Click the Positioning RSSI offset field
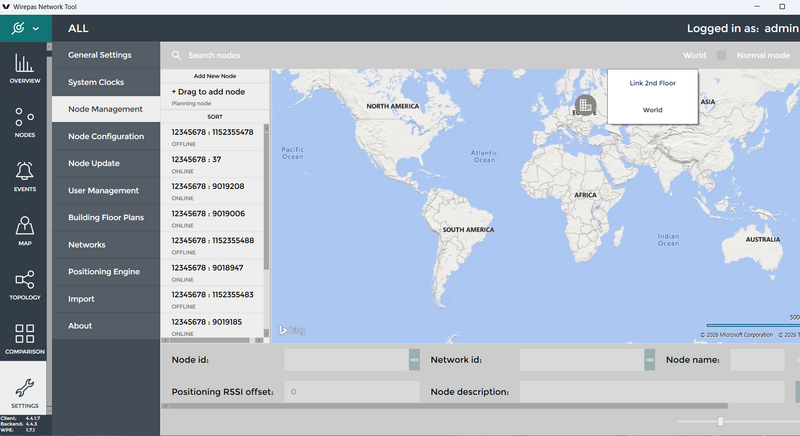The image size is (800, 436). tap(352, 392)
